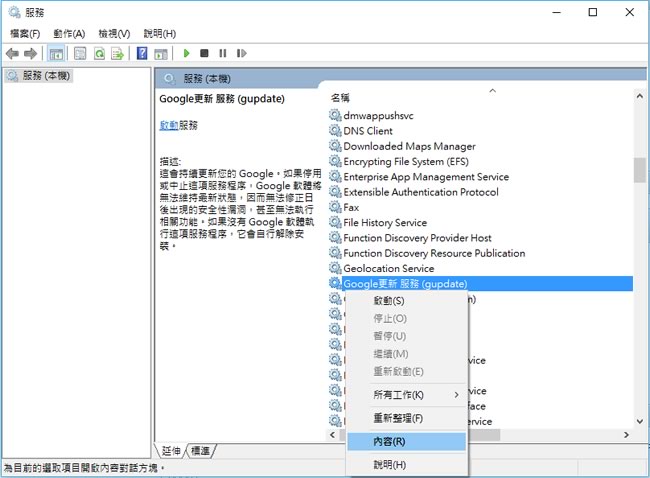
Task: Switch to the 標準 tab
Action: [x=200, y=451]
